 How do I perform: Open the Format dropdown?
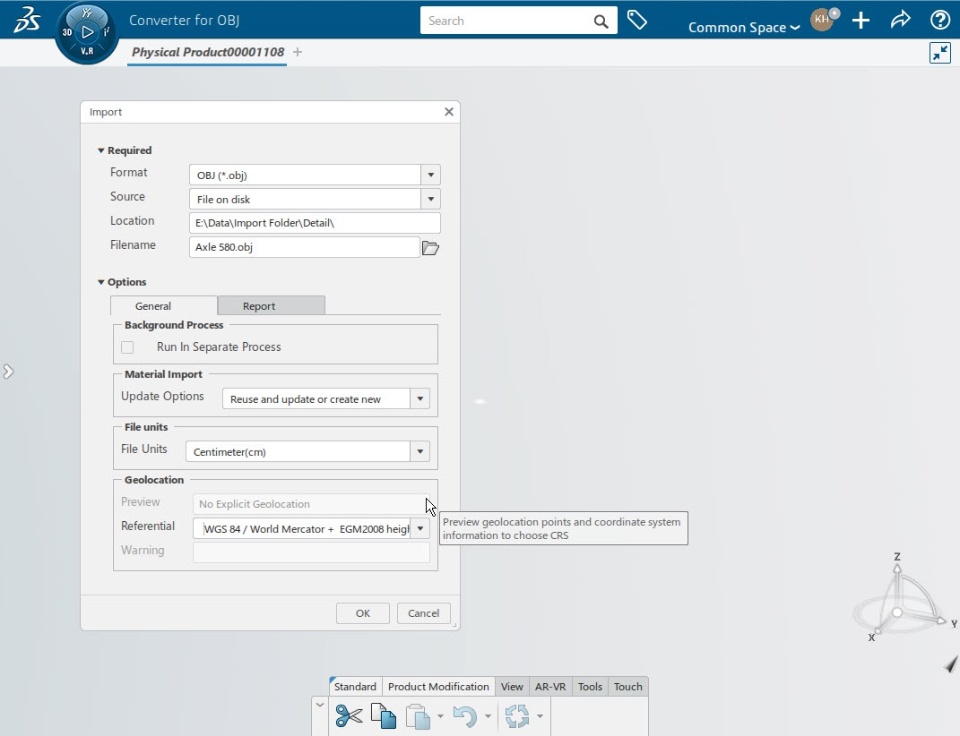point(430,175)
